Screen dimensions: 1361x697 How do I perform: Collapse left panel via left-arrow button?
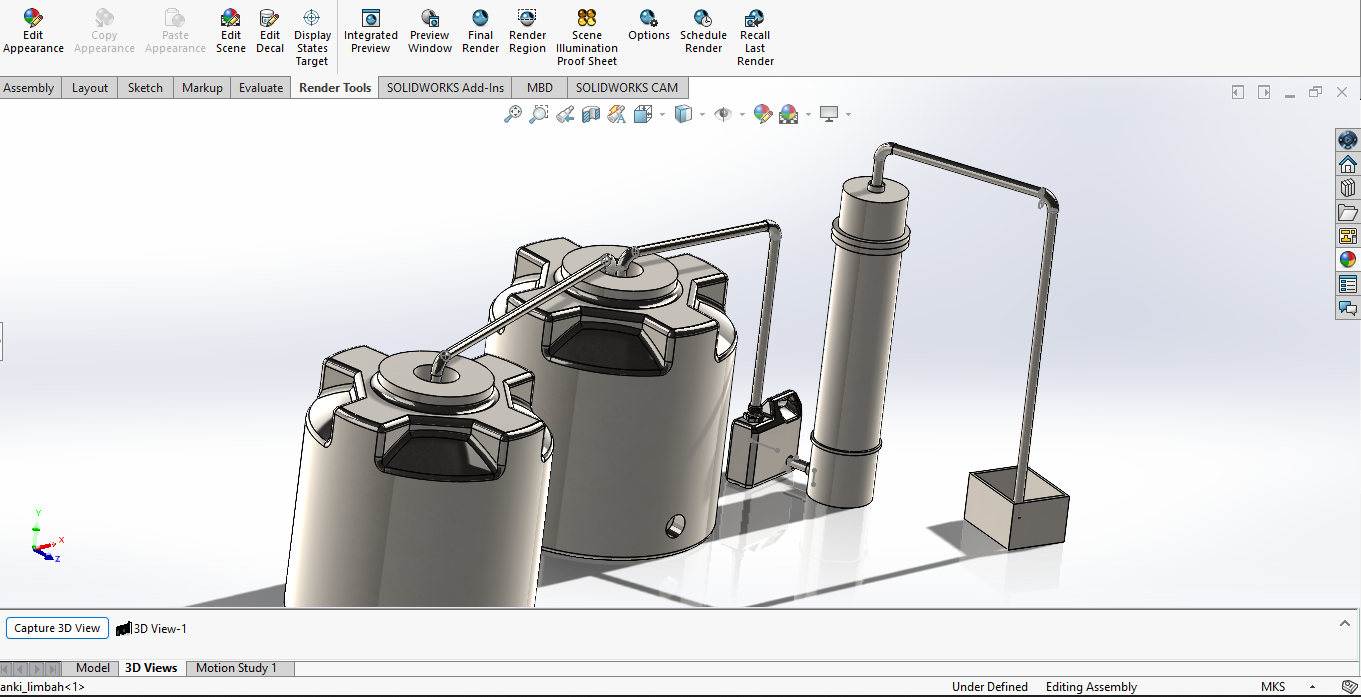coord(1238,92)
